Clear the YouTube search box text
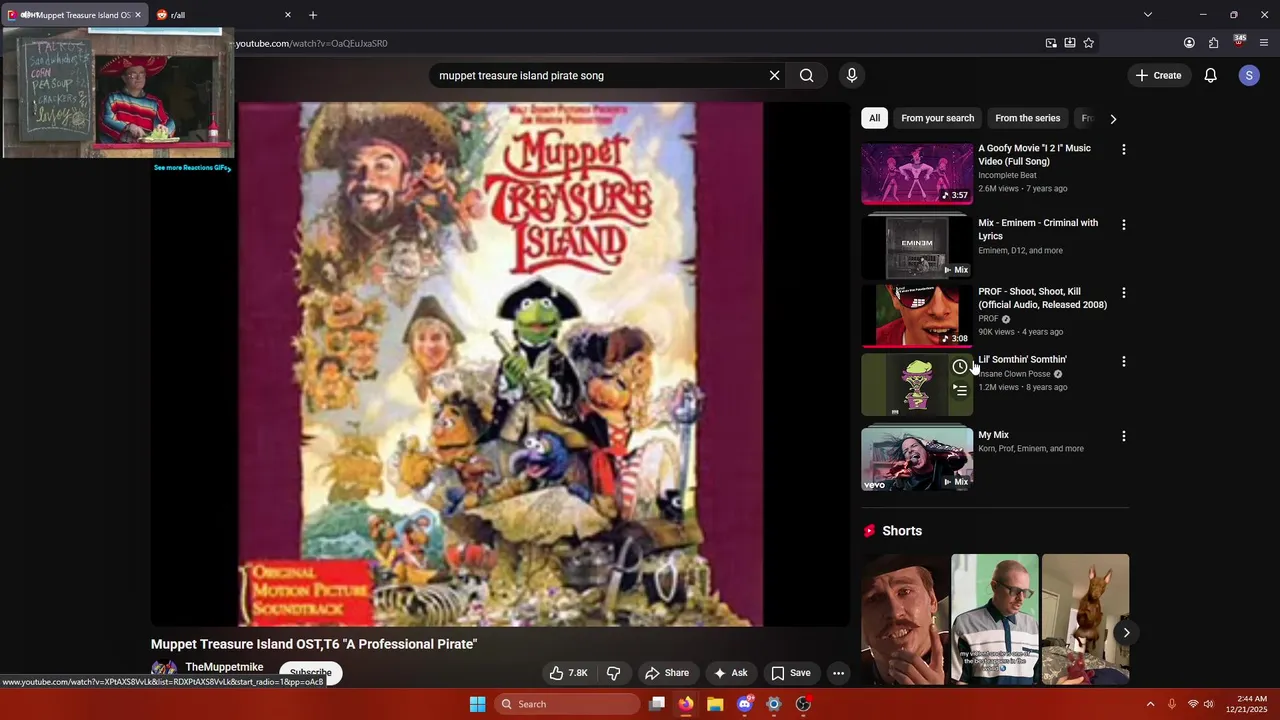 click(774, 75)
